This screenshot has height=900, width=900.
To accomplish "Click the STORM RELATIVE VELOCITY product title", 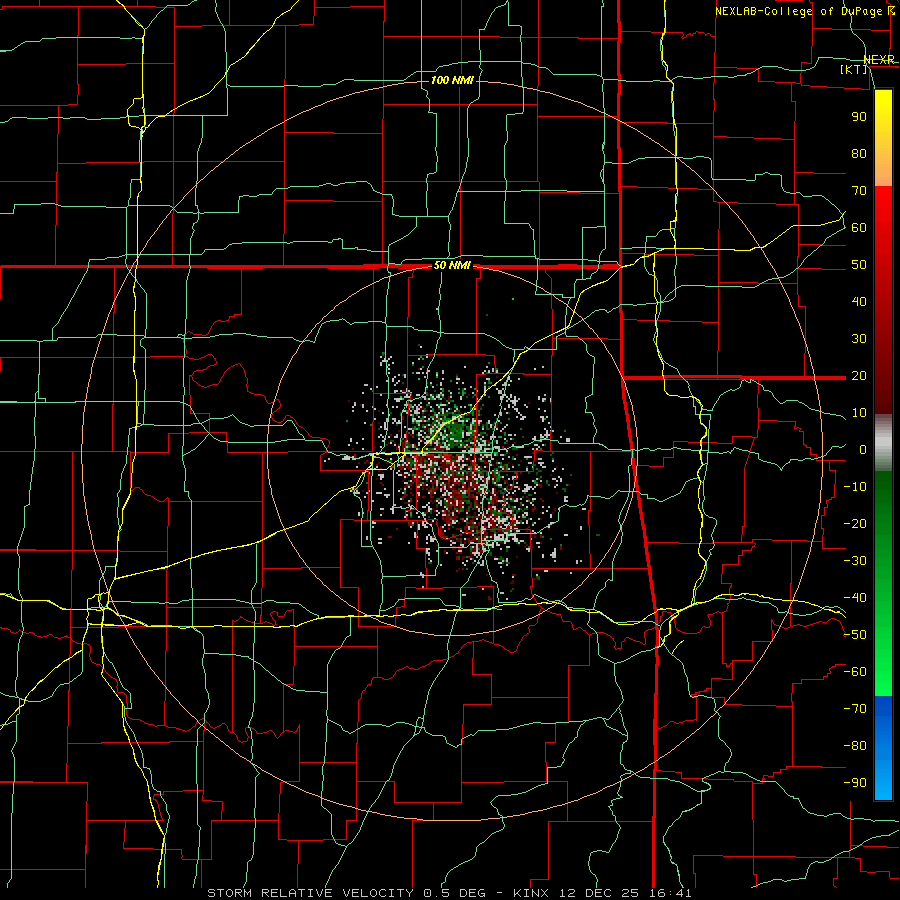I will point(310,893).
